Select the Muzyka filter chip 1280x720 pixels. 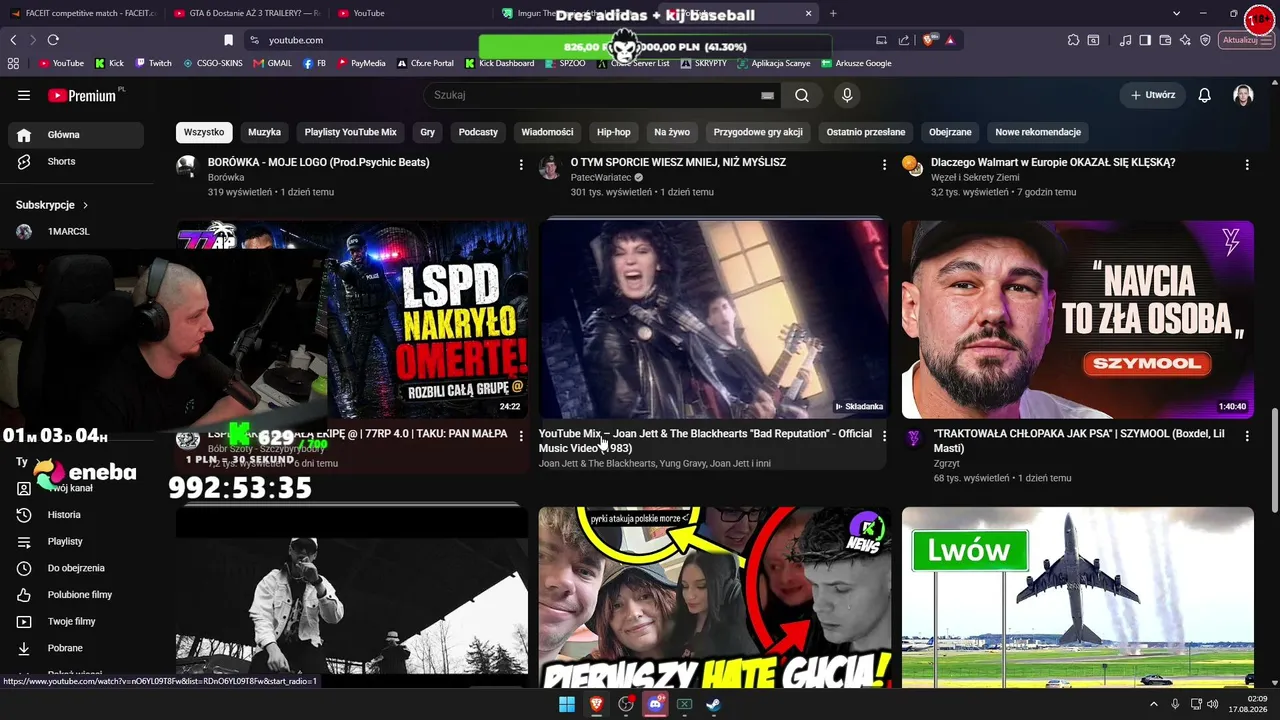point(264,132)
